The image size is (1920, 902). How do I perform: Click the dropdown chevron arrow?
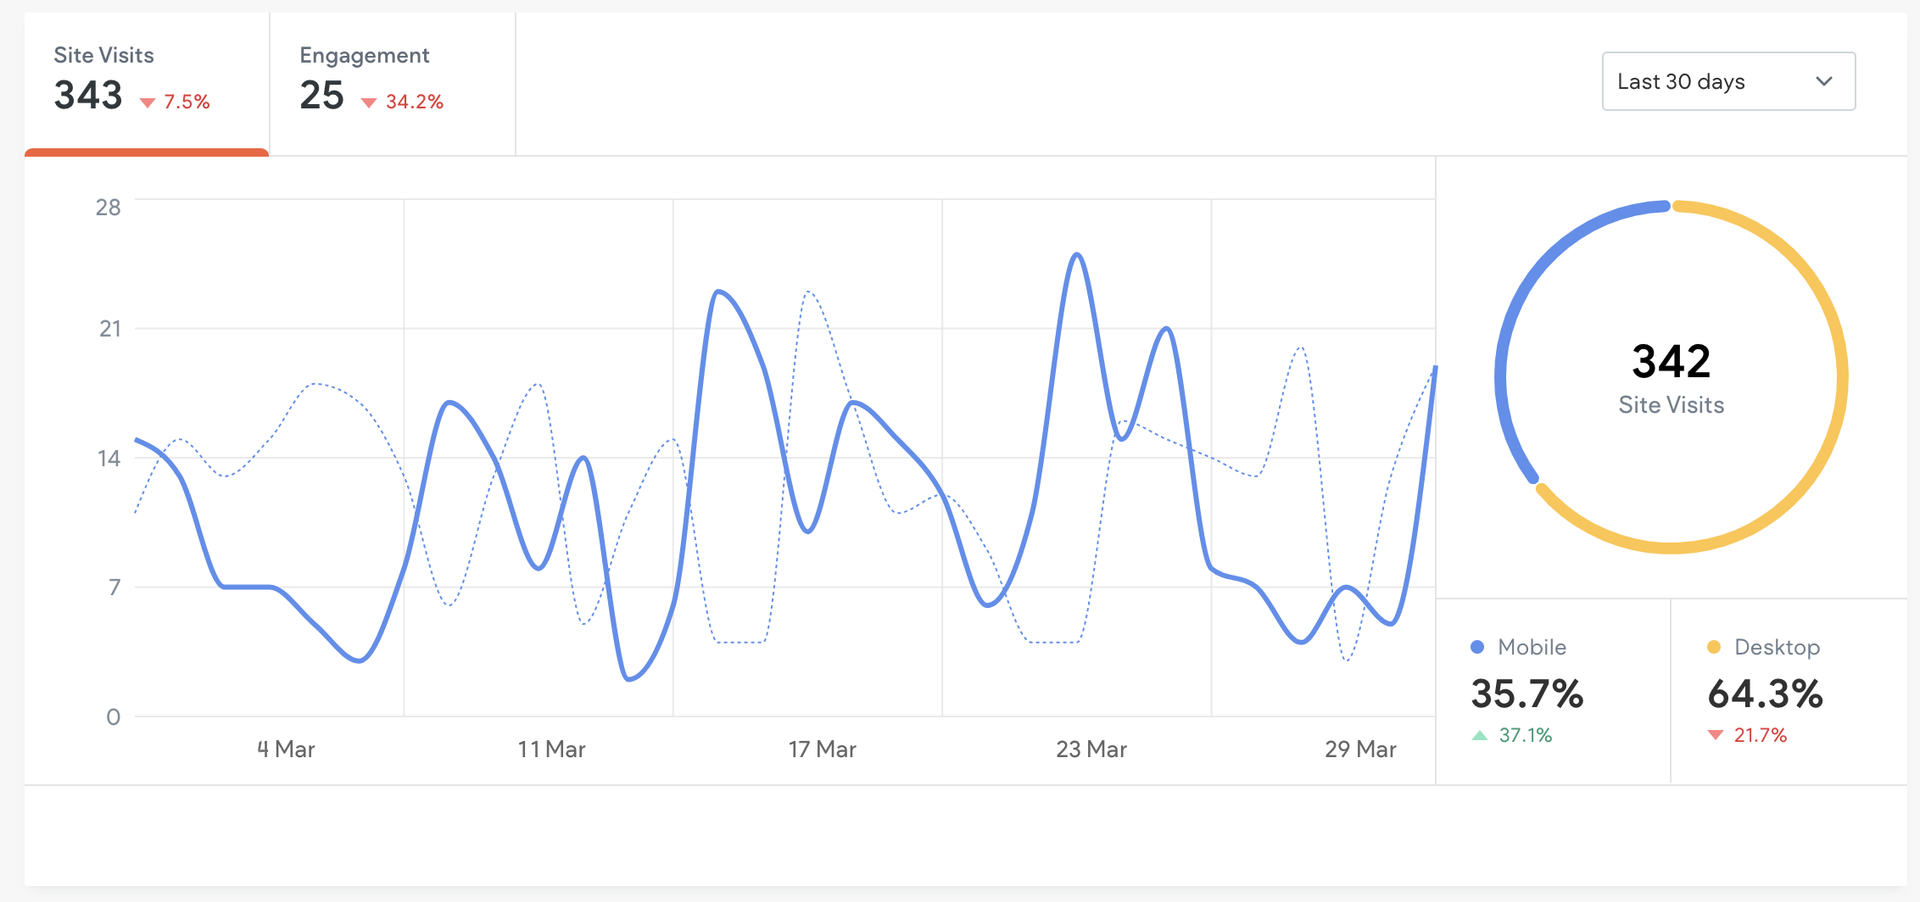(x=1824, y=81)
